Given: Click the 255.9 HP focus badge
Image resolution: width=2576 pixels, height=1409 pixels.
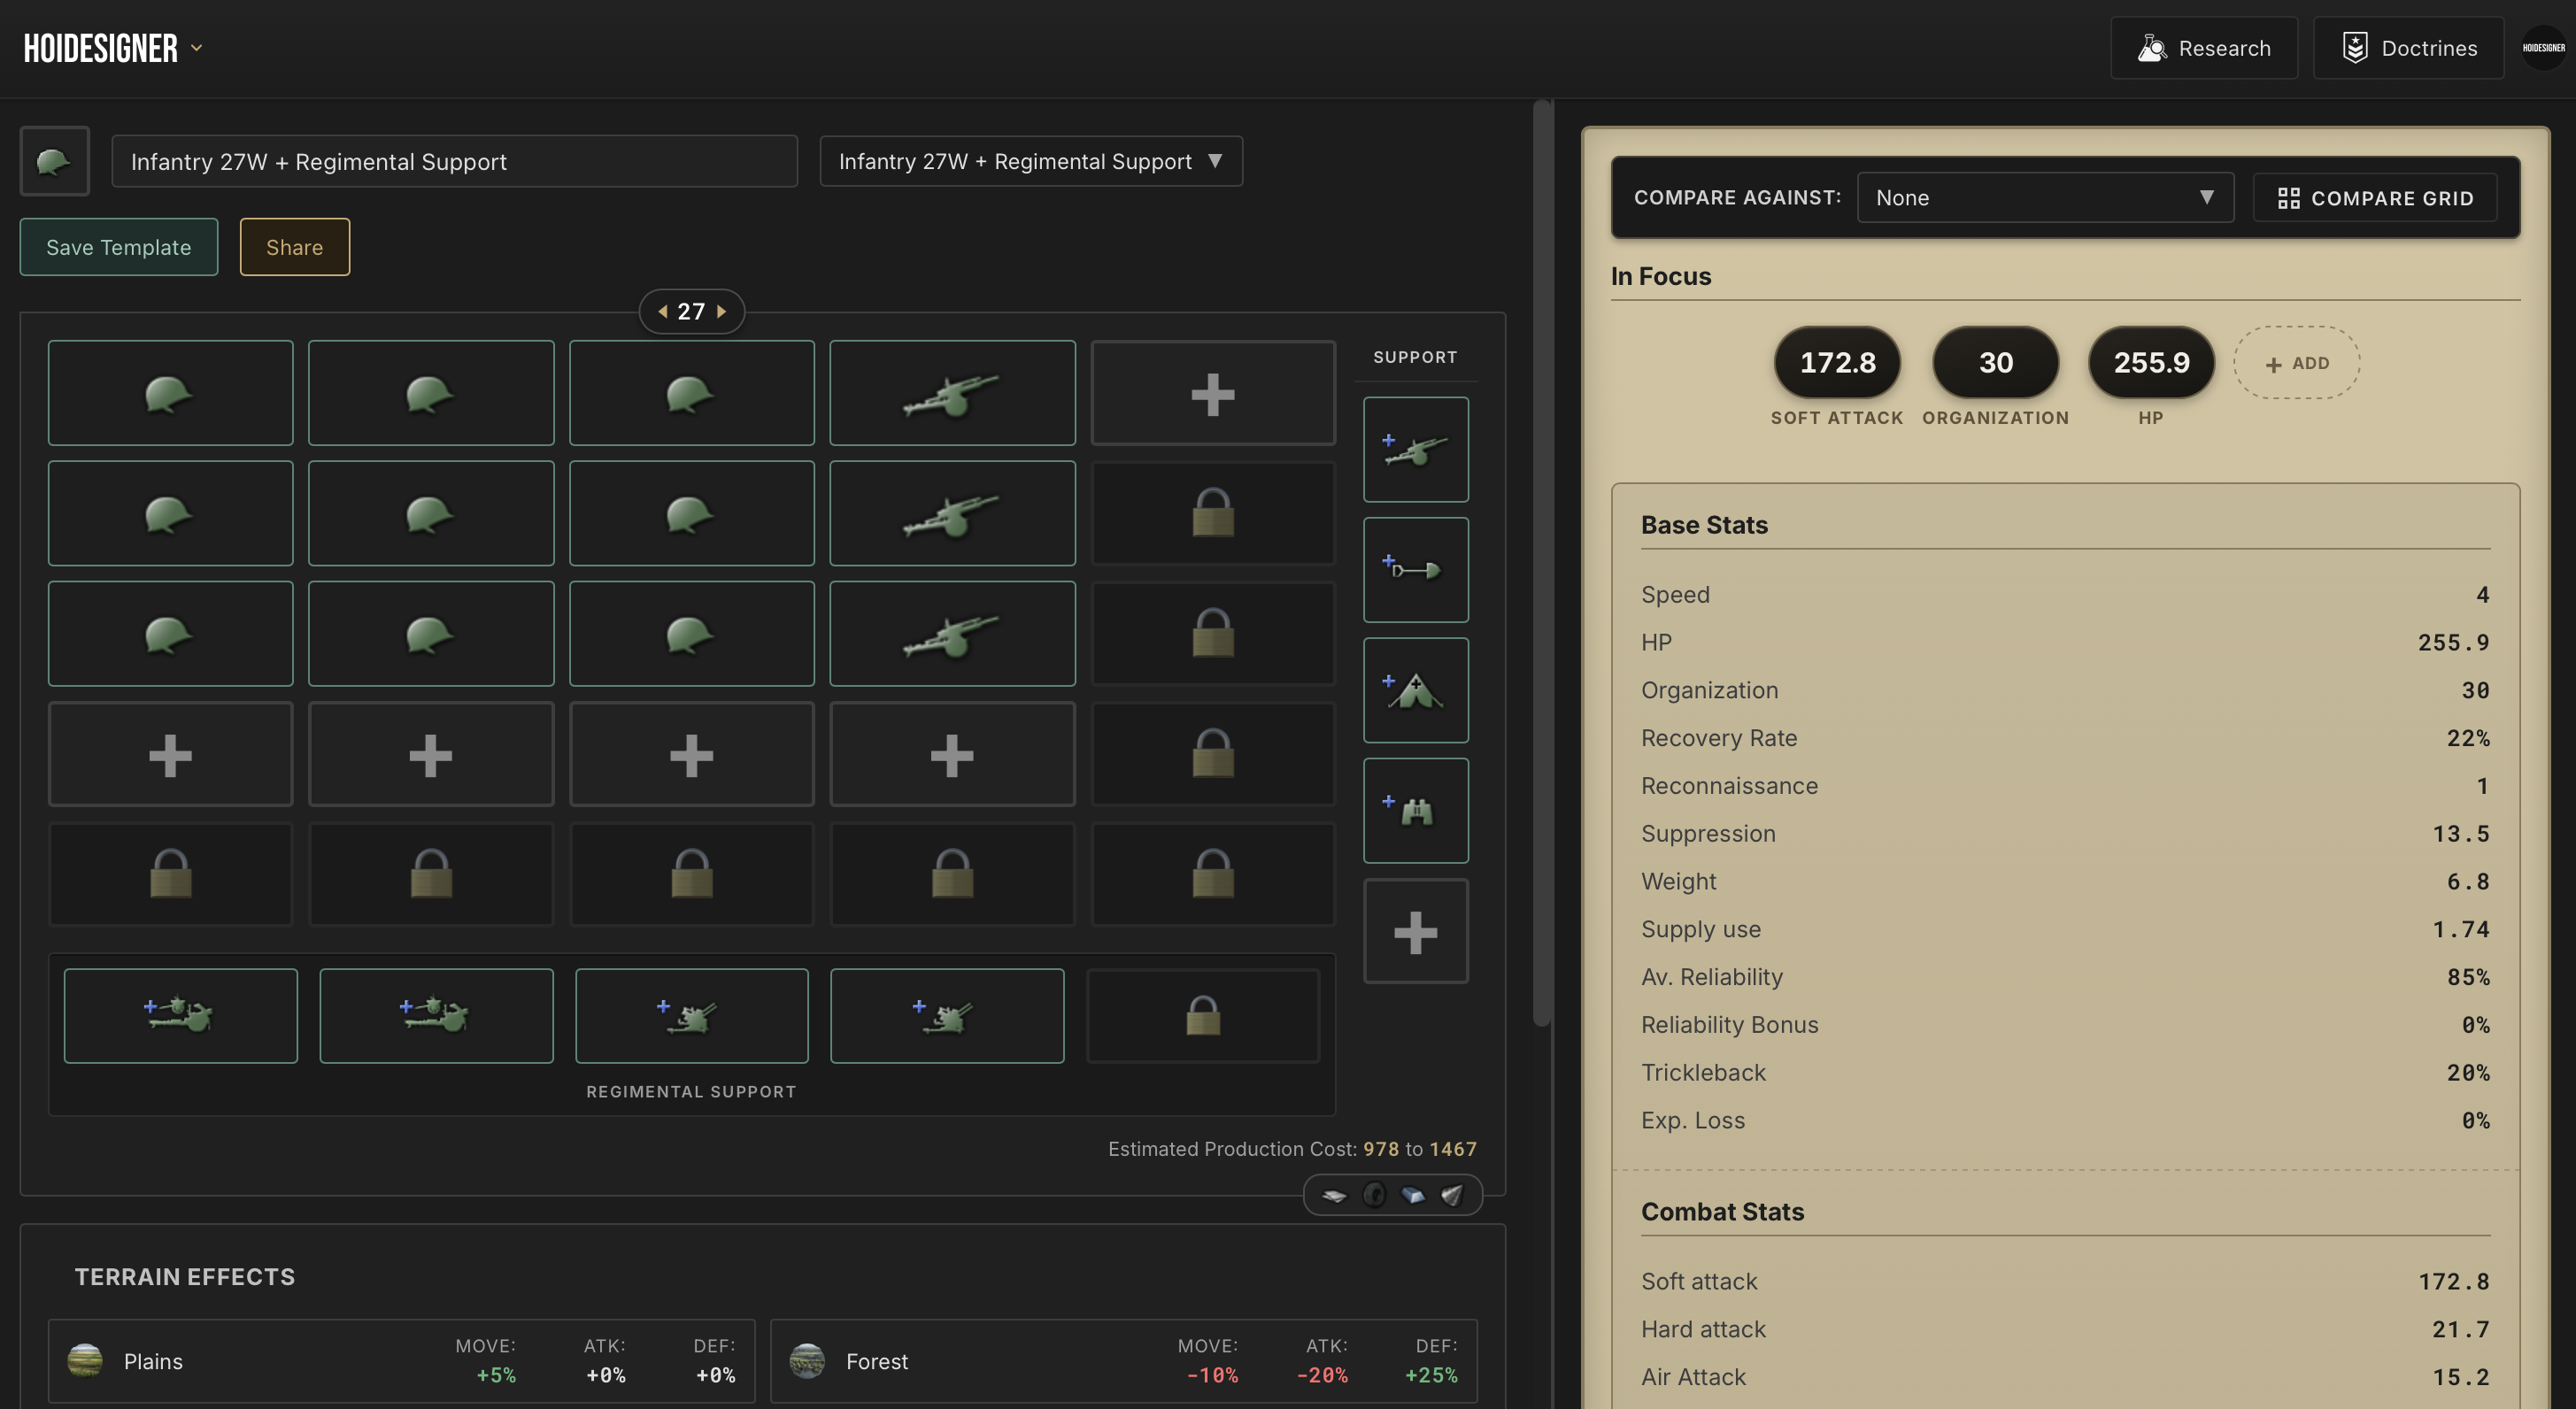Looking at the screenshot, I should click(x=2152, y=362).
